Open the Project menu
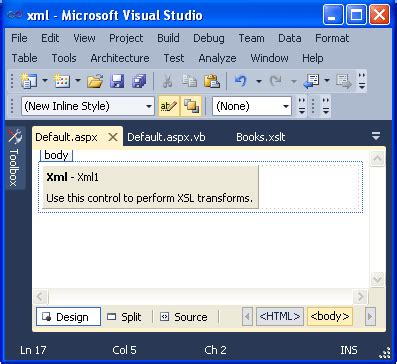Image resolution: width=397 pixels, height=364 pixels. pos(126,38)
